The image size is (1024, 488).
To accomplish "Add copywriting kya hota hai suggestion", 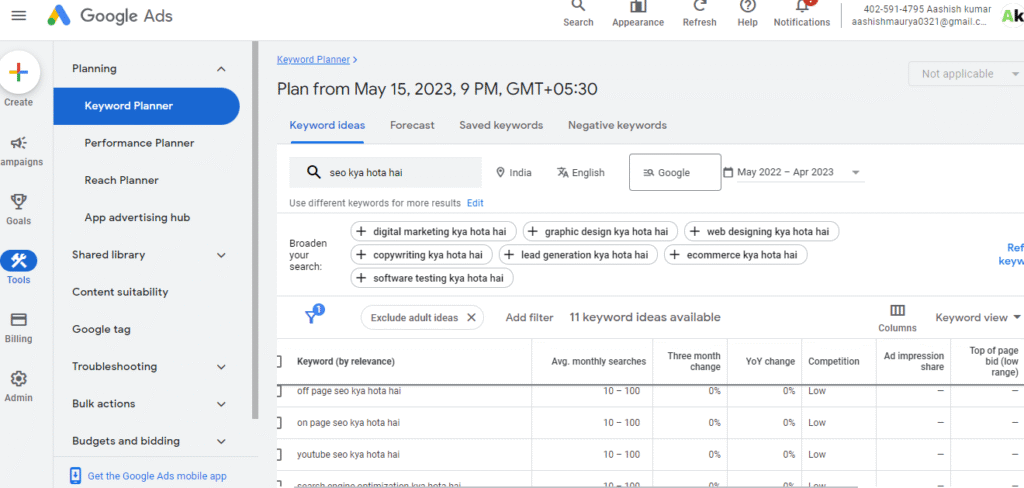I will pos(422,255).
